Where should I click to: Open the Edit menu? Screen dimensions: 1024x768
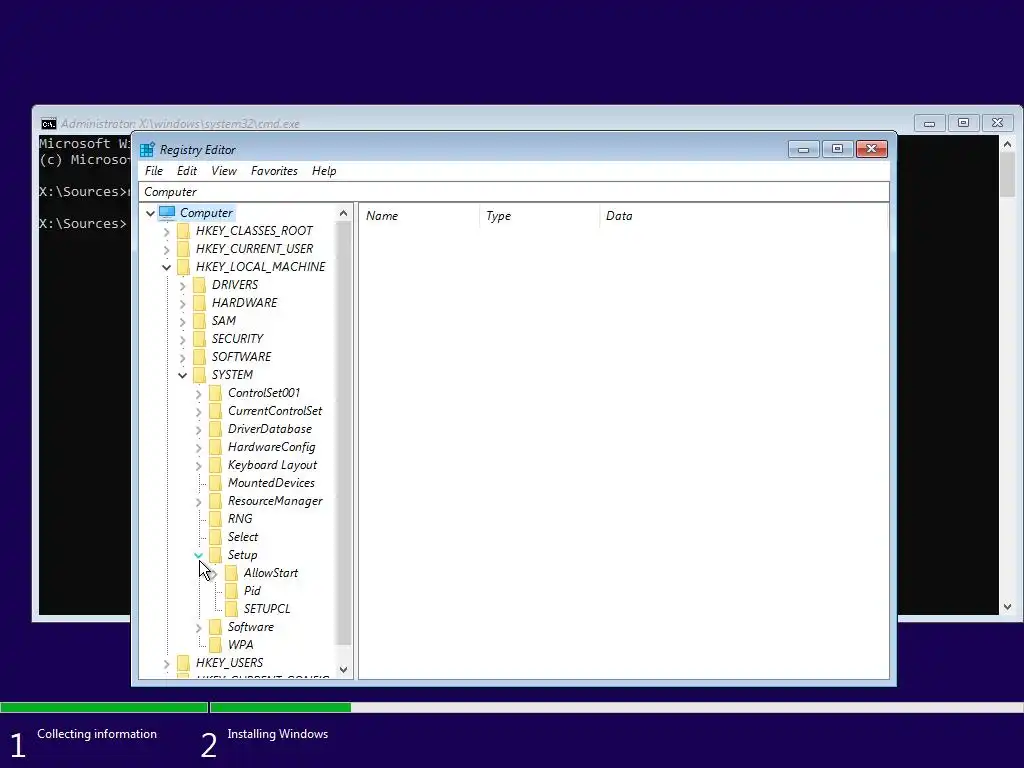[187, 171]
